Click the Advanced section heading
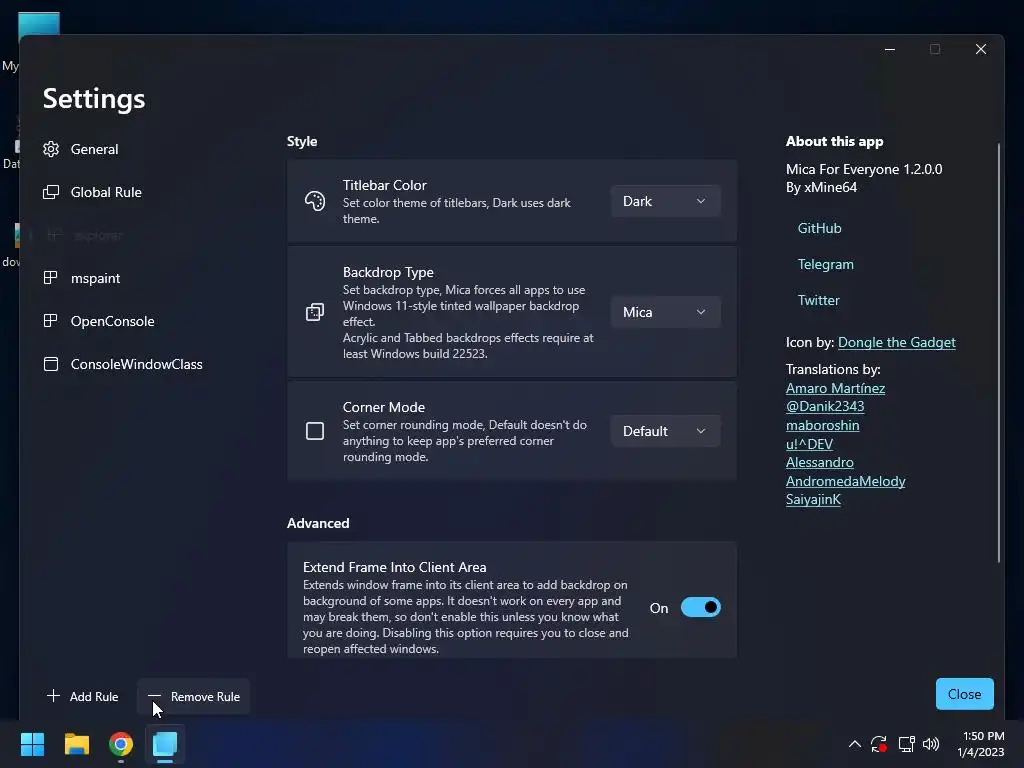Image resolution: width=1024 pixels, height=768 pixels. coord(318,523)
